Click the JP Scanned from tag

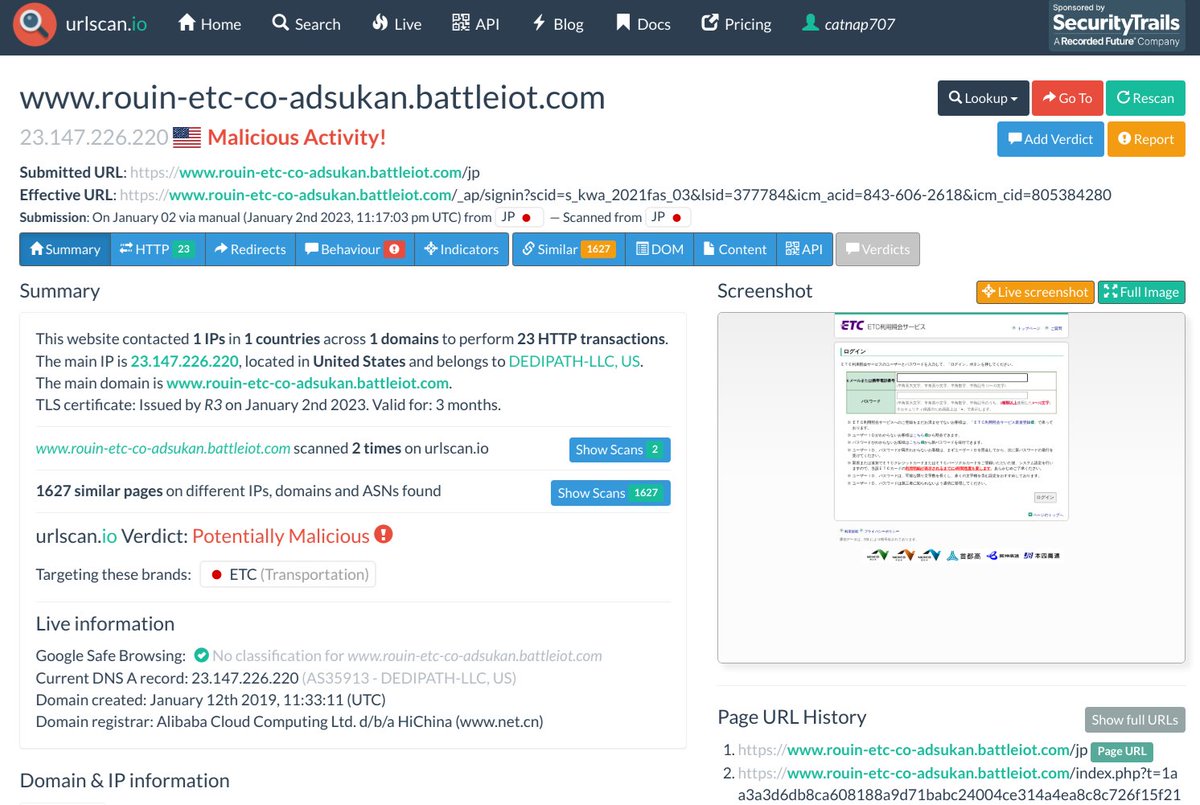pos(667,217)
